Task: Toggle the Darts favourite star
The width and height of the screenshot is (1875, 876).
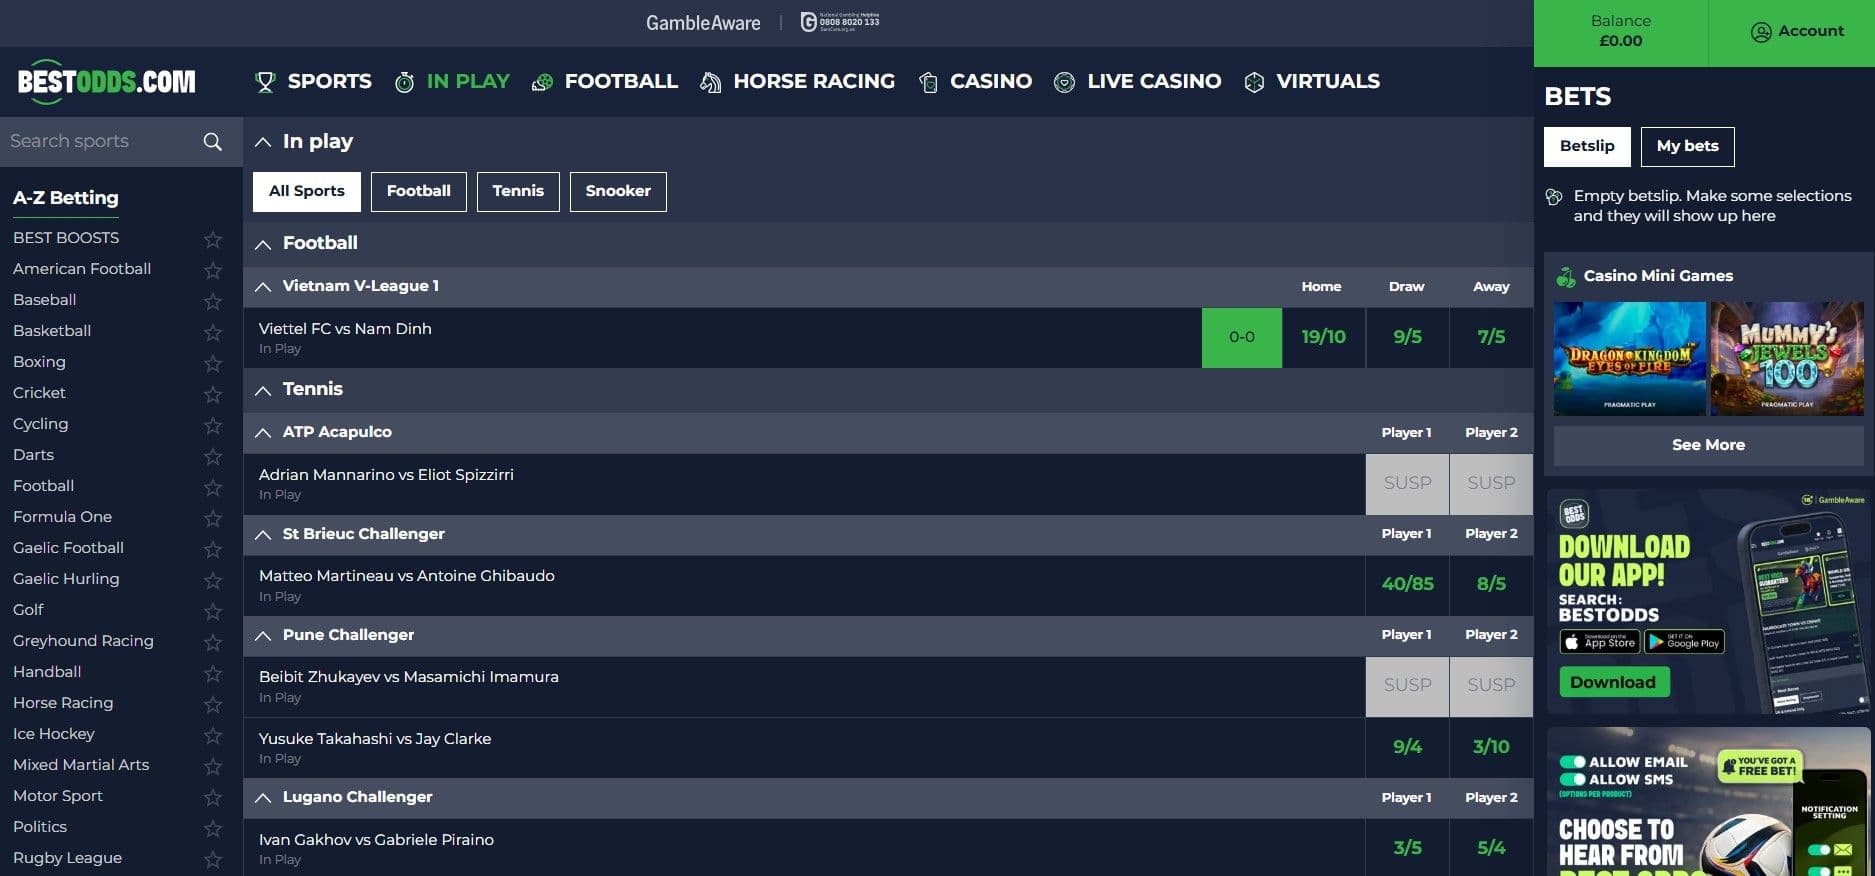Action: click(213, 456)
